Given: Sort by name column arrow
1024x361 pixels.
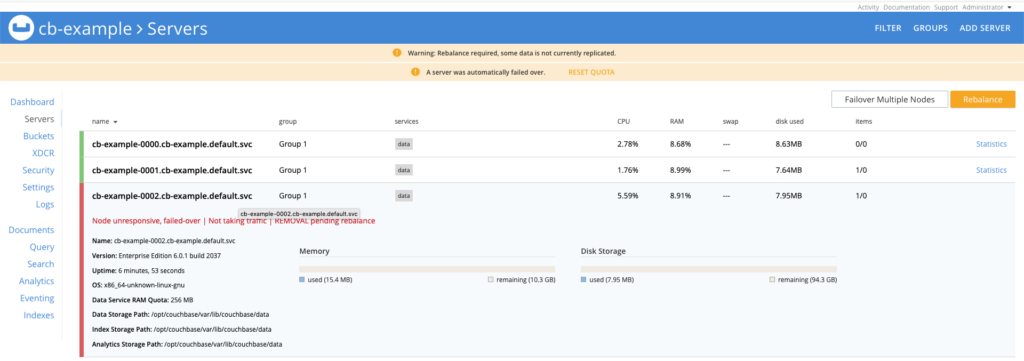Looking at the screenshot, I should click(x=116, y=122).
